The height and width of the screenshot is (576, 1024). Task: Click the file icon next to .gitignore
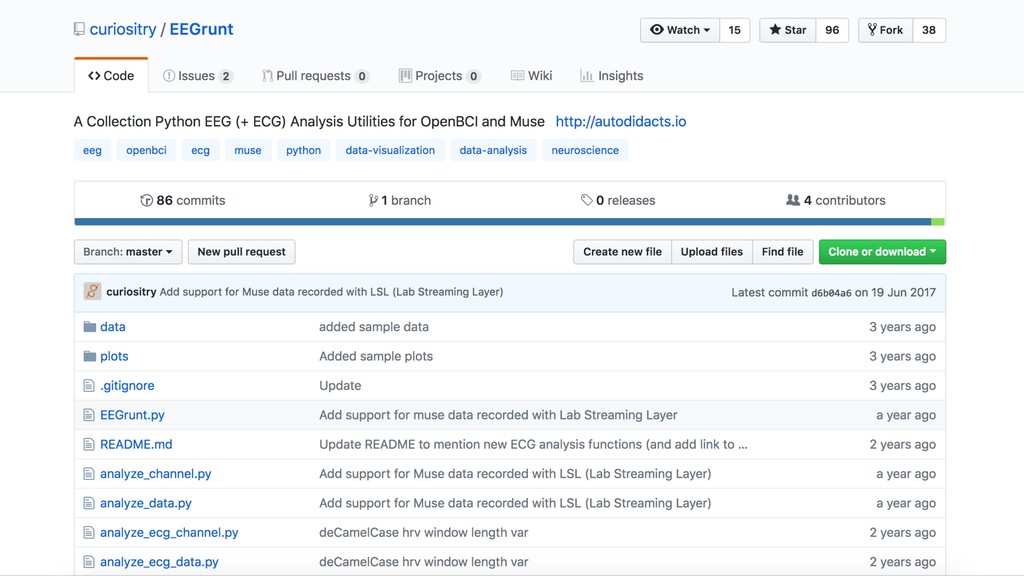pos(89,386)
